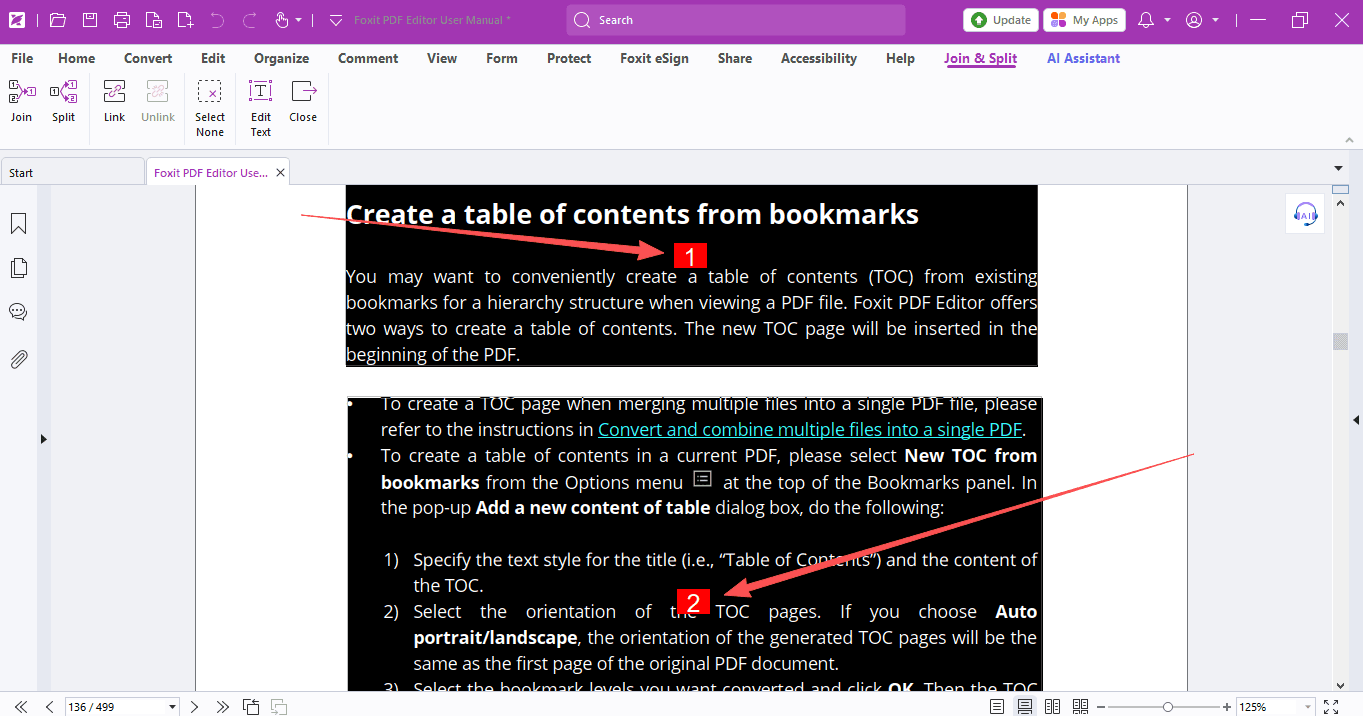
Task: Switch to continuous facing view
Action: pyautogui.click(x=1080, y=707)
